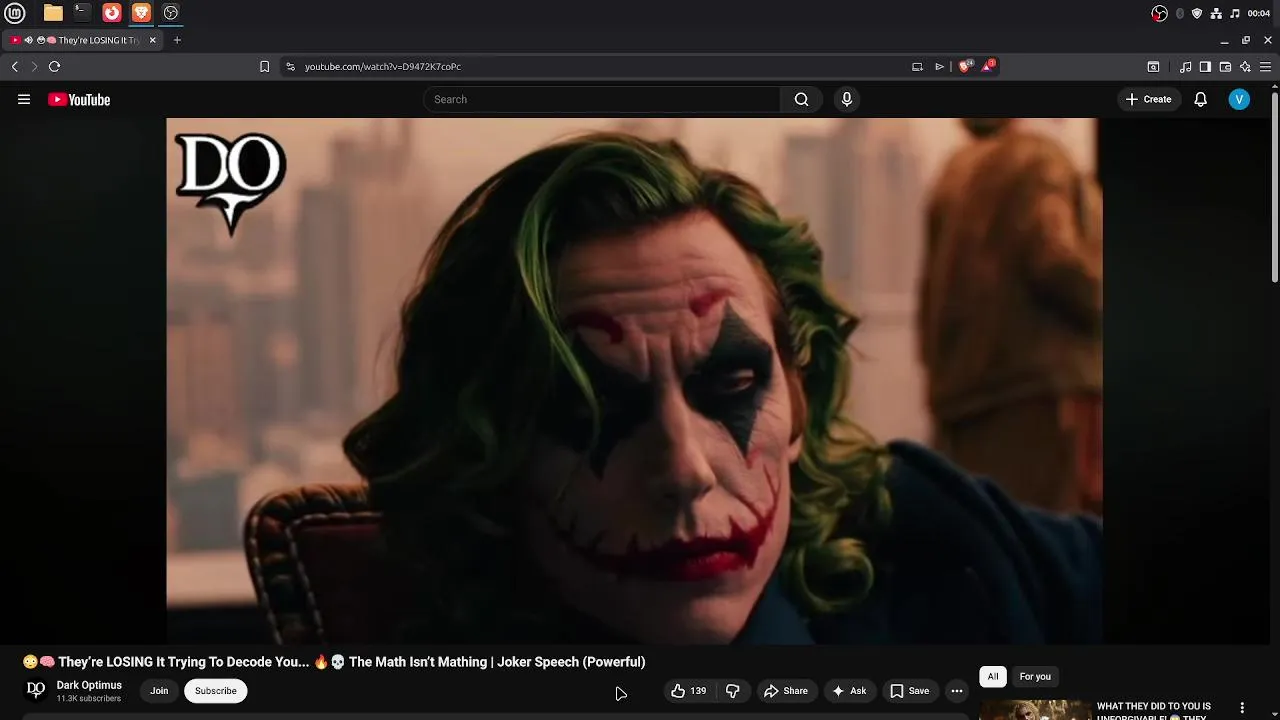The image size is (1280, 720).
Task: Switch to the Brave browser panel icon
Action: 141,13
